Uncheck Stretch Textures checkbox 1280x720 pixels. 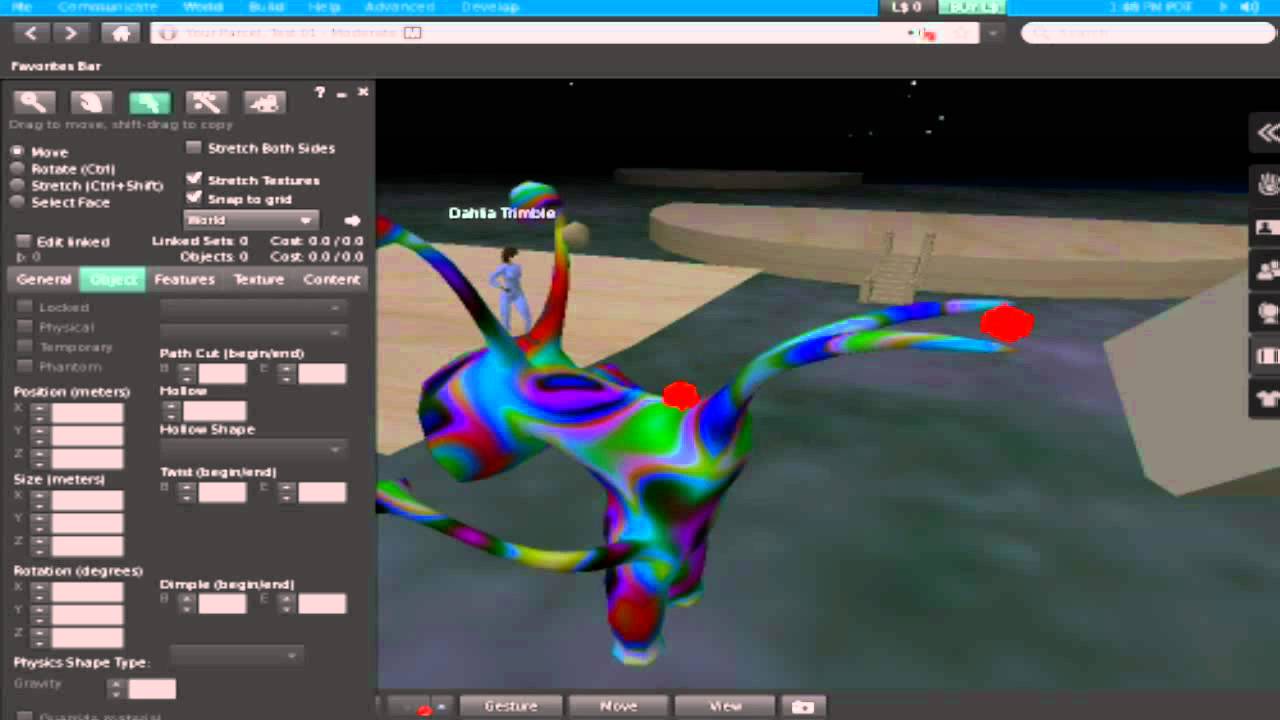click(x=194, y=180)
